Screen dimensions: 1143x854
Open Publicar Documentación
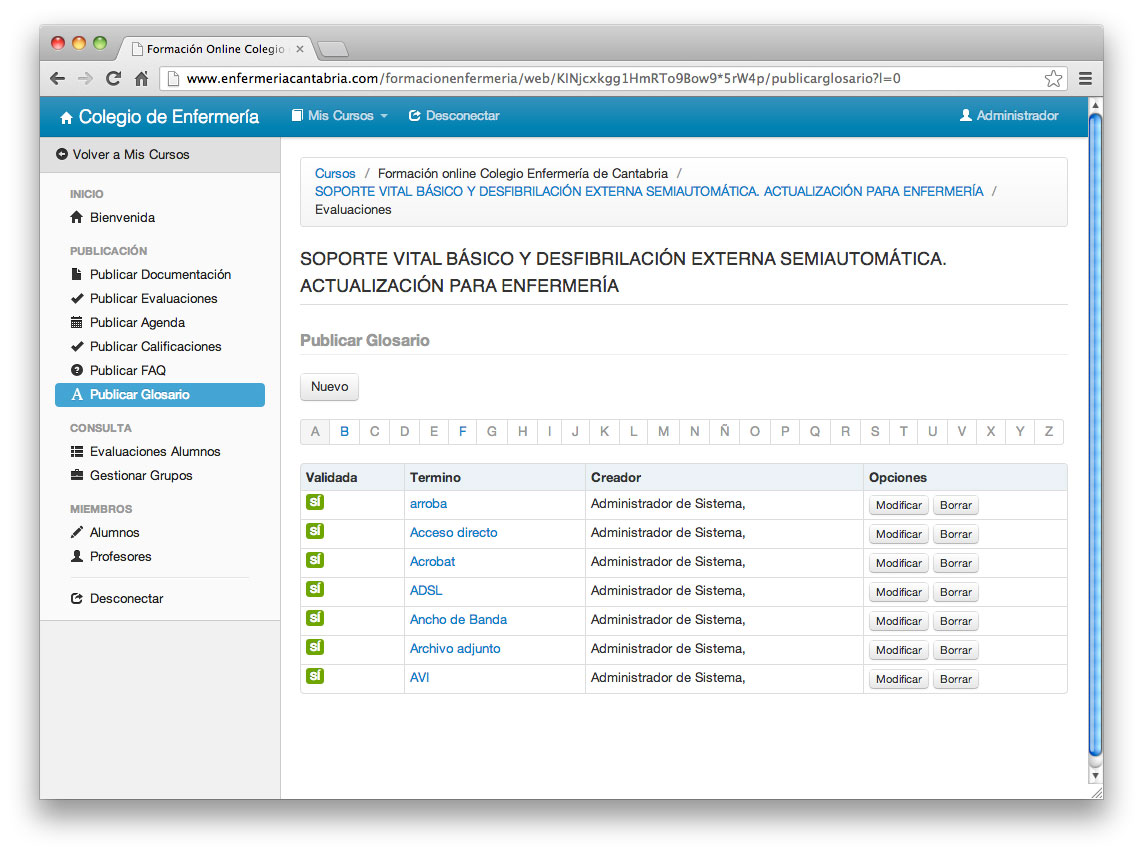(x=151, y=275)
